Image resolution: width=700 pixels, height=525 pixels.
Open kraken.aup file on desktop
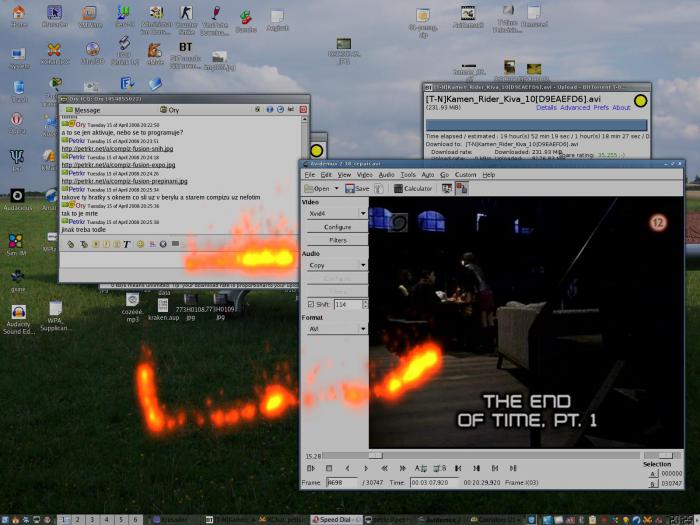point(163,309)
